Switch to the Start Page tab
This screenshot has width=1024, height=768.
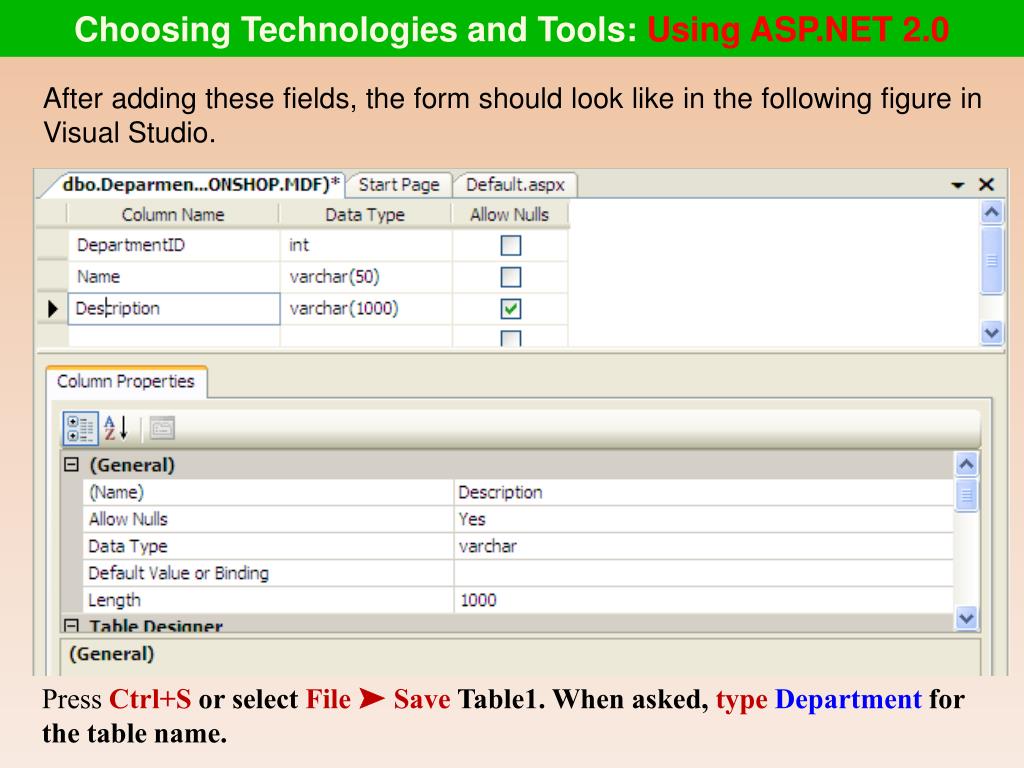tap(398, 185)
